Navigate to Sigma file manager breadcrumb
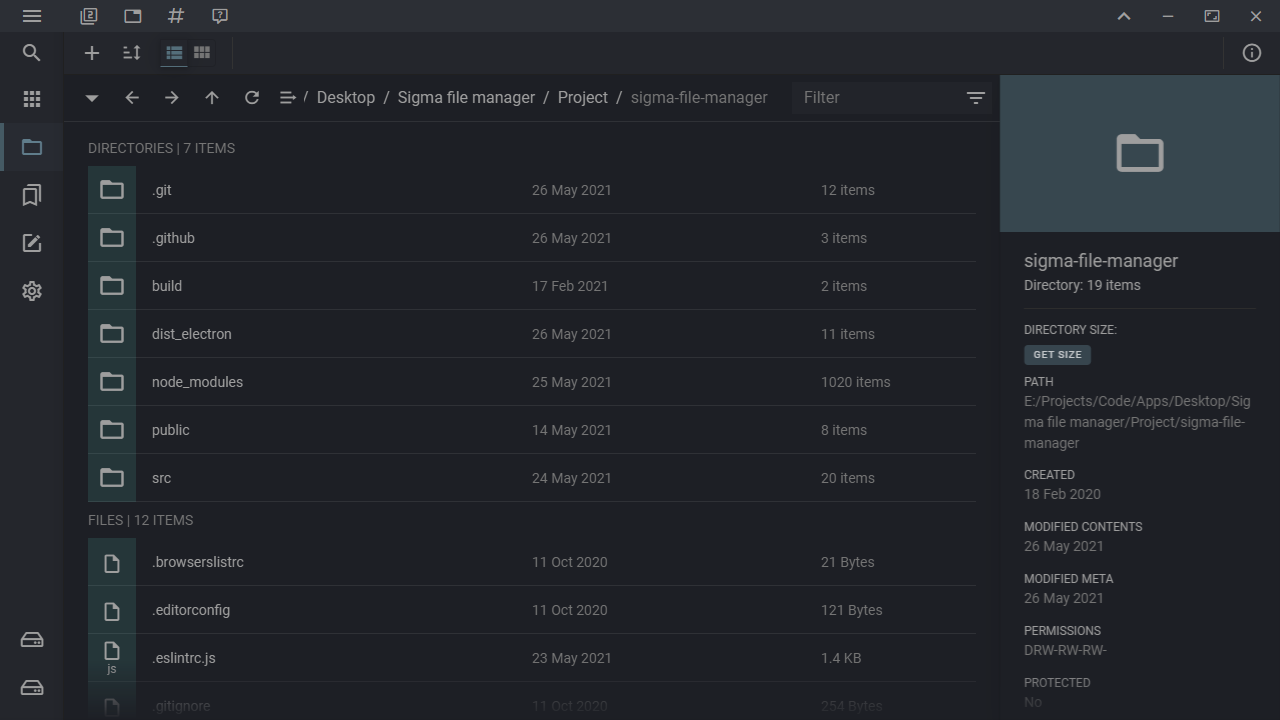This screenshot has height=720, width=1280. pyautogui.click(x=466, y=98)
